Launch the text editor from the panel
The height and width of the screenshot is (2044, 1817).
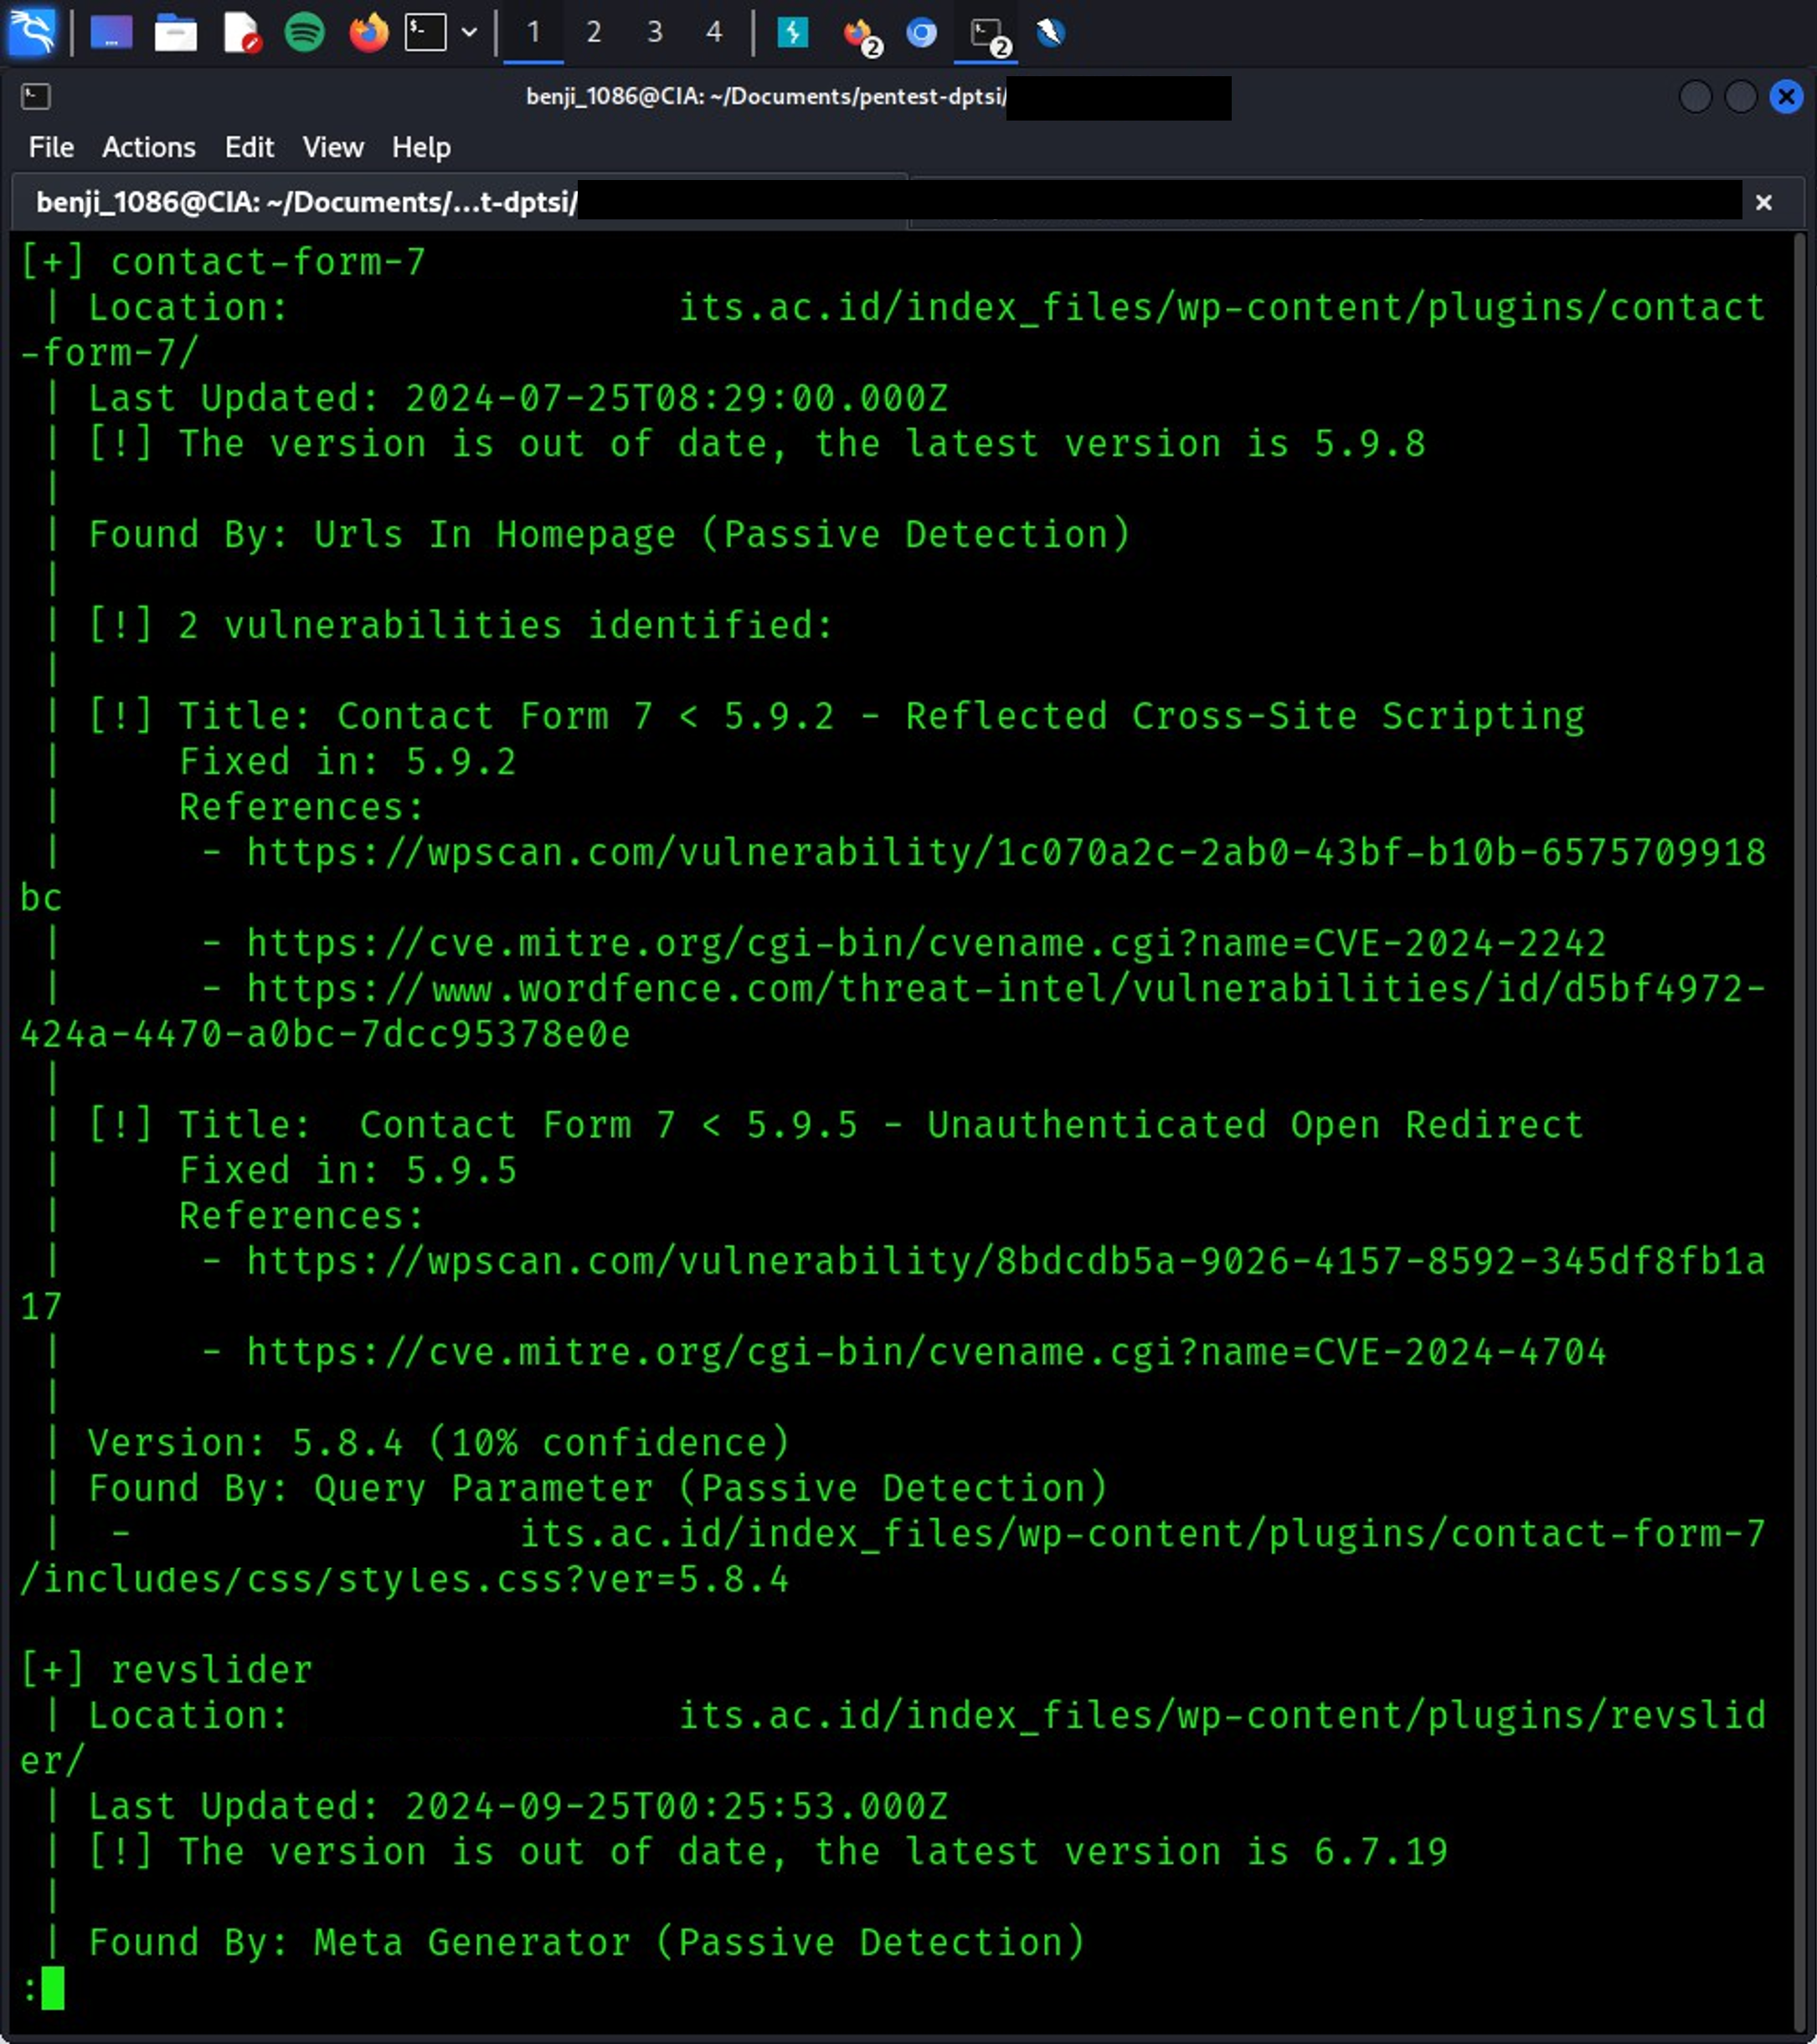[241, 33]
